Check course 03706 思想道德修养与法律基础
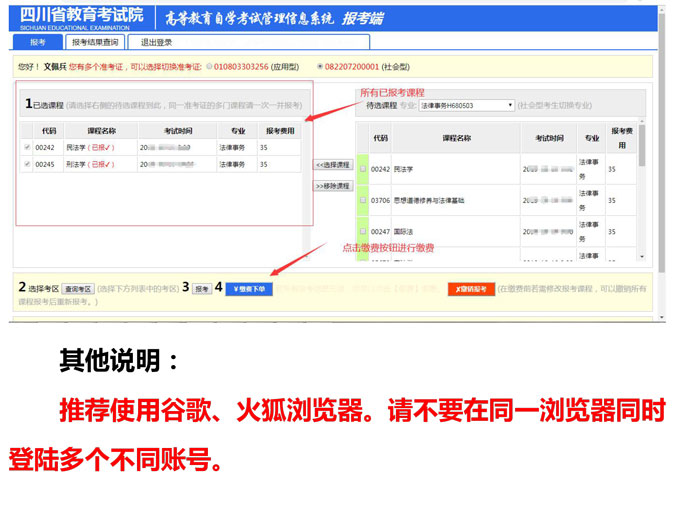Image resolution: width=680 pixels, height=513 pixels. (362, 200)
